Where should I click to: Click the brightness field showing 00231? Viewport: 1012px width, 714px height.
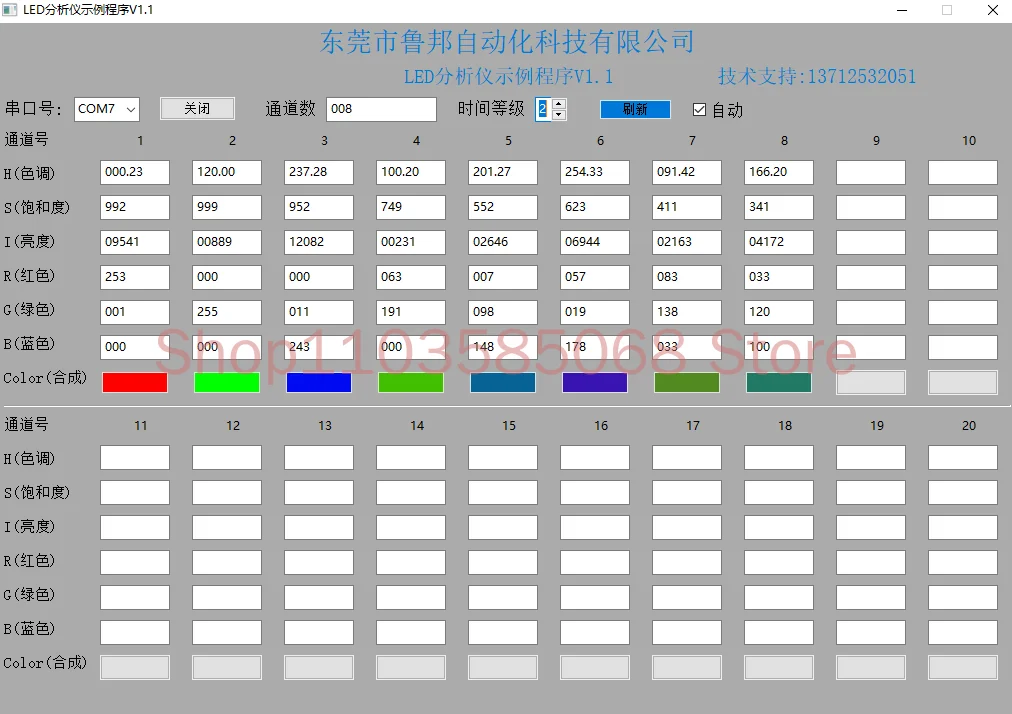[x=410, y=242]
